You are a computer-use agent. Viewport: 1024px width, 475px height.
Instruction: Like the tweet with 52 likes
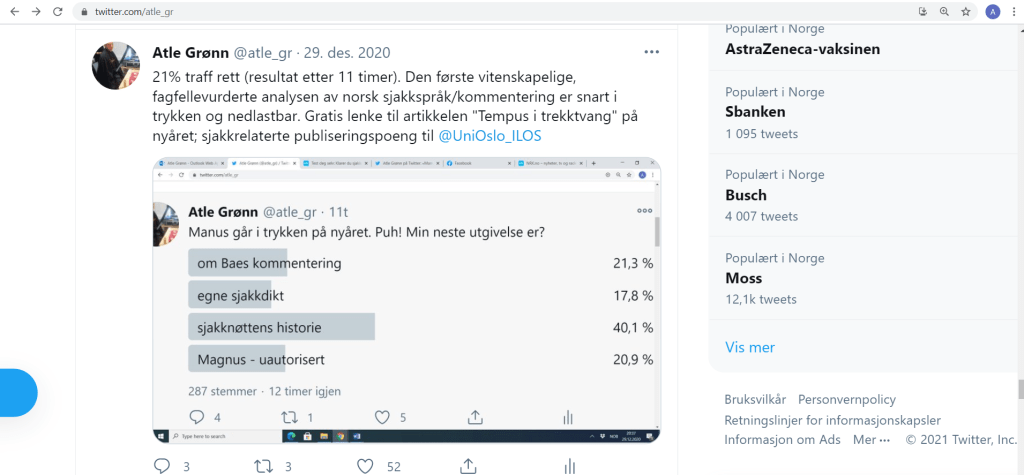(x=366, y=465)
